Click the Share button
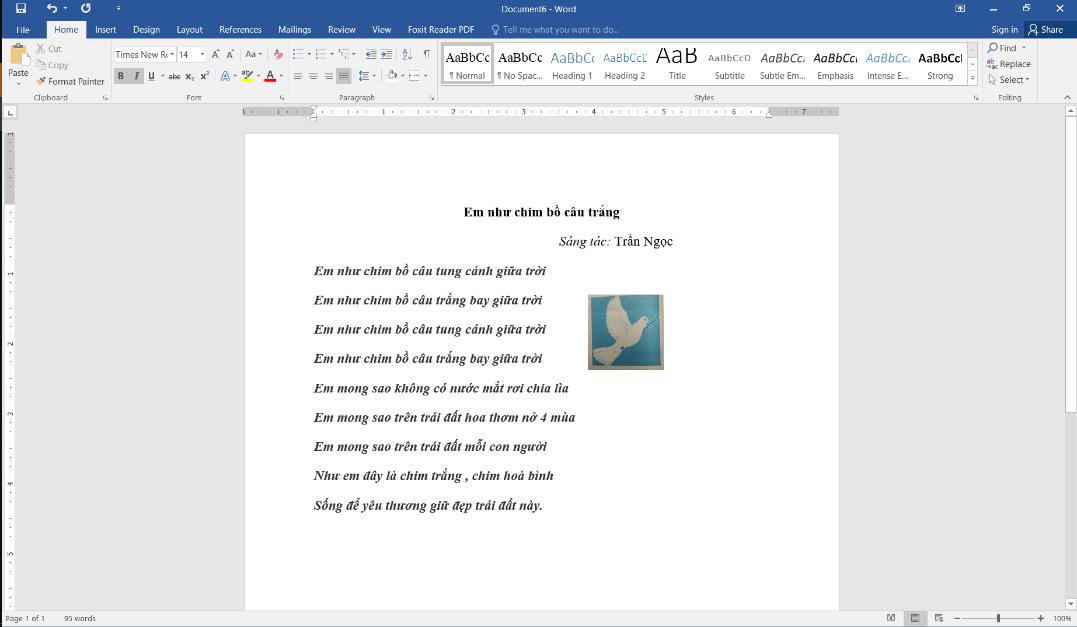Image resolution: width=1077 pixels, height=627 pixels. click(1045, 30)
